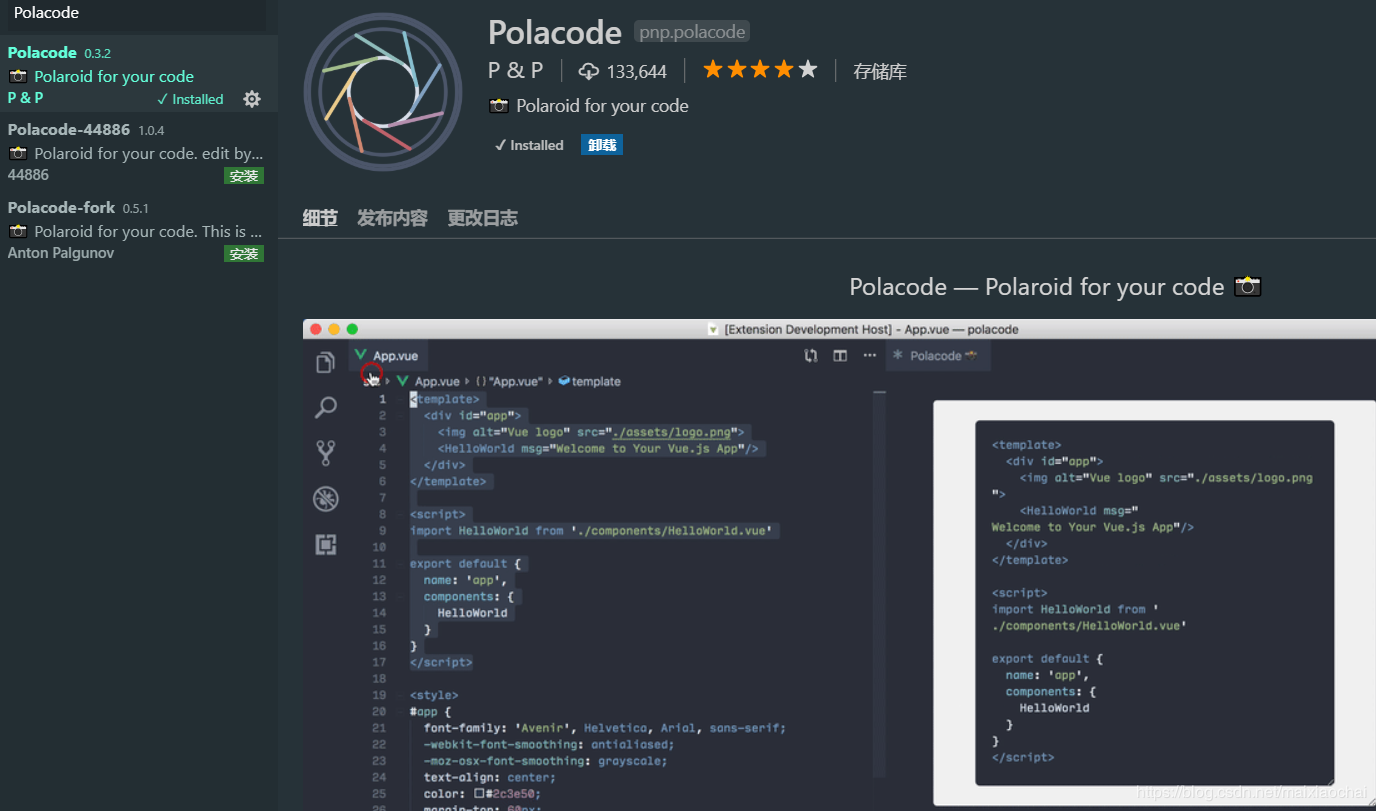Select Polacode-fork extension in the list
The width and height of the screenshot is (1376, 811).
pyautogui.click(x=138, y=230)
